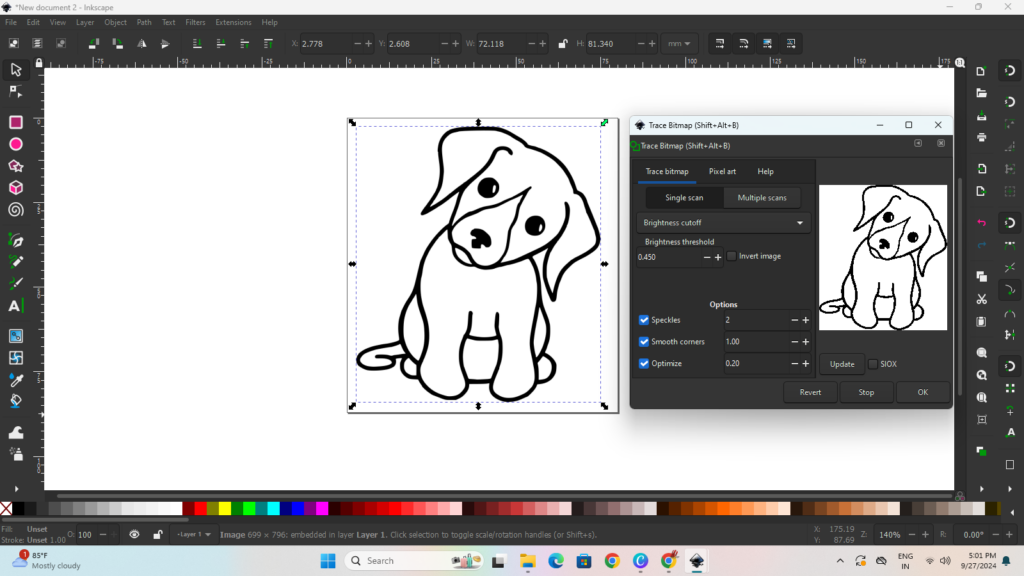Uncheck the Speckles checkbox
Image resolution: width=1024 pixels, height=576 pixels.
pos(644,320)
